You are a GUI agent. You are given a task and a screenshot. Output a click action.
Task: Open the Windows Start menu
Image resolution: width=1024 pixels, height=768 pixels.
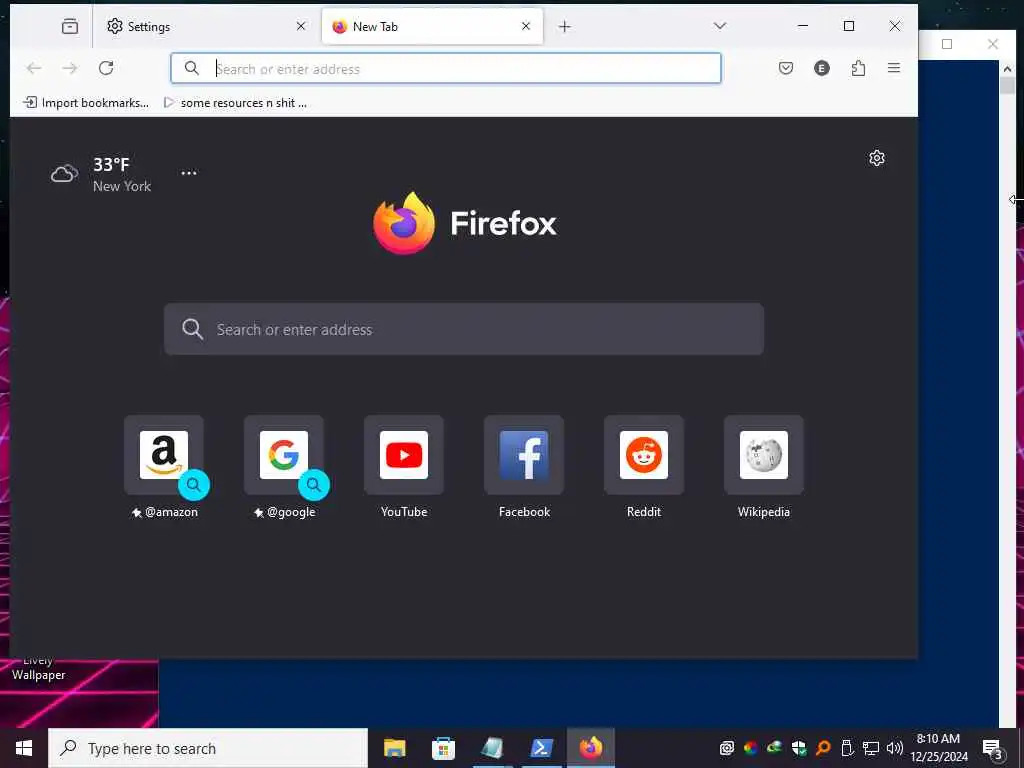[x=24, y=748]
